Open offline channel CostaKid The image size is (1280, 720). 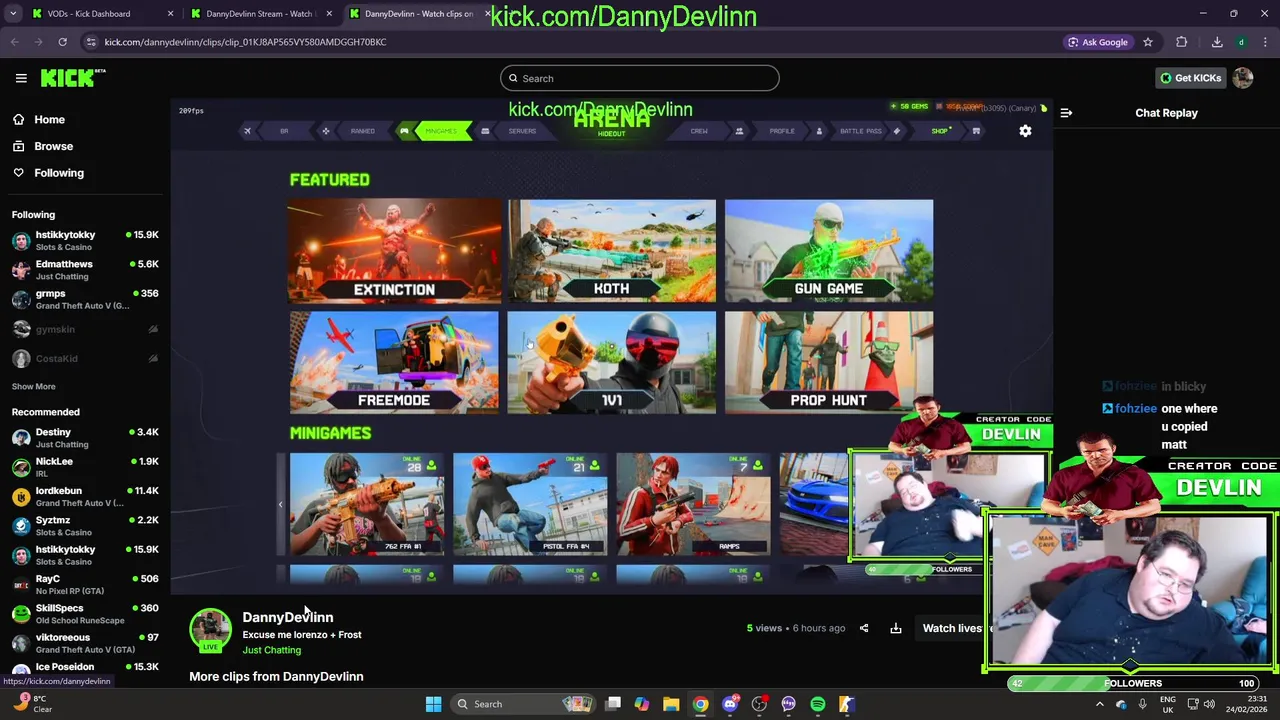(85, 358)
